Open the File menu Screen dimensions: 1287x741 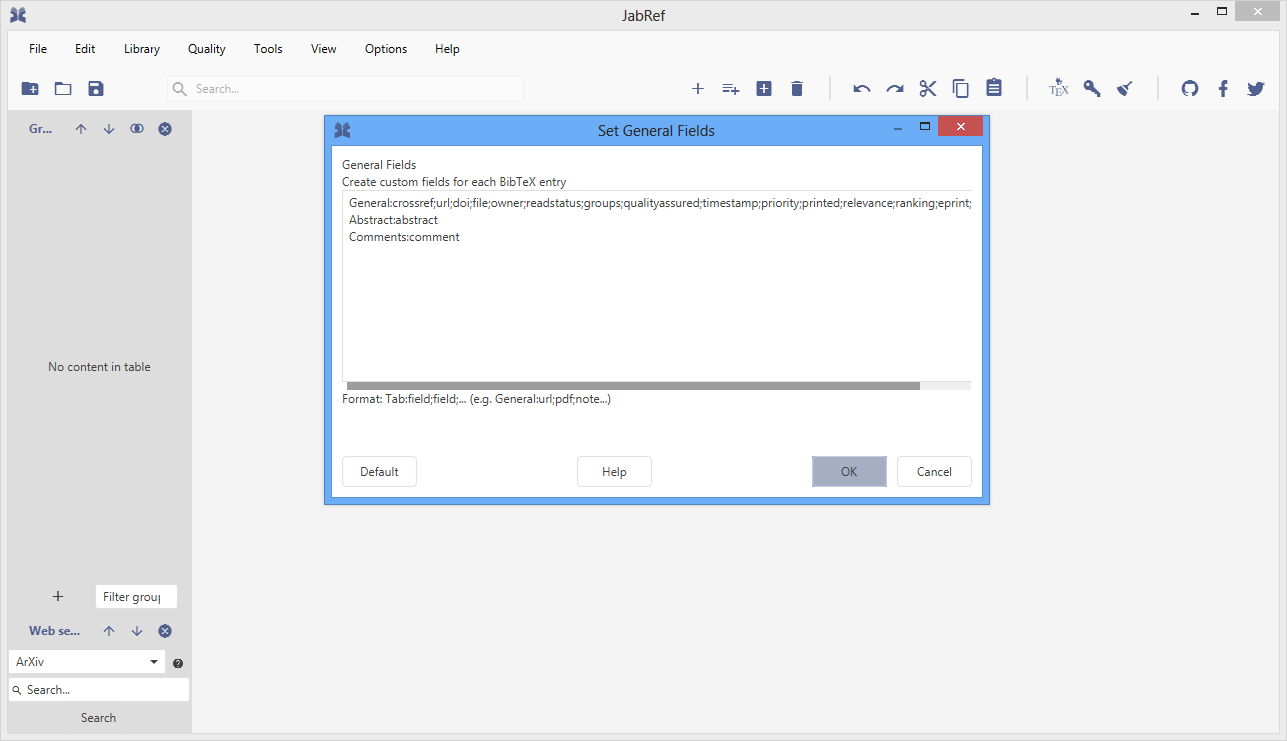coord(38,49)
